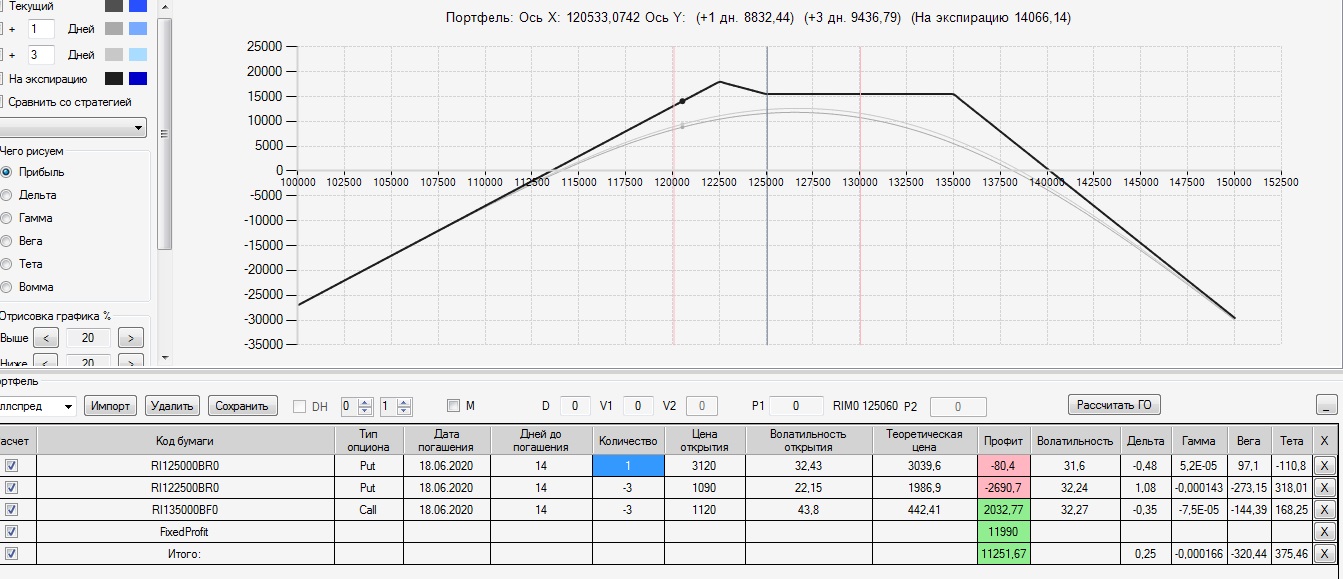Click the Выше percent value field showing 20
1343x579 pixels.
89,338
